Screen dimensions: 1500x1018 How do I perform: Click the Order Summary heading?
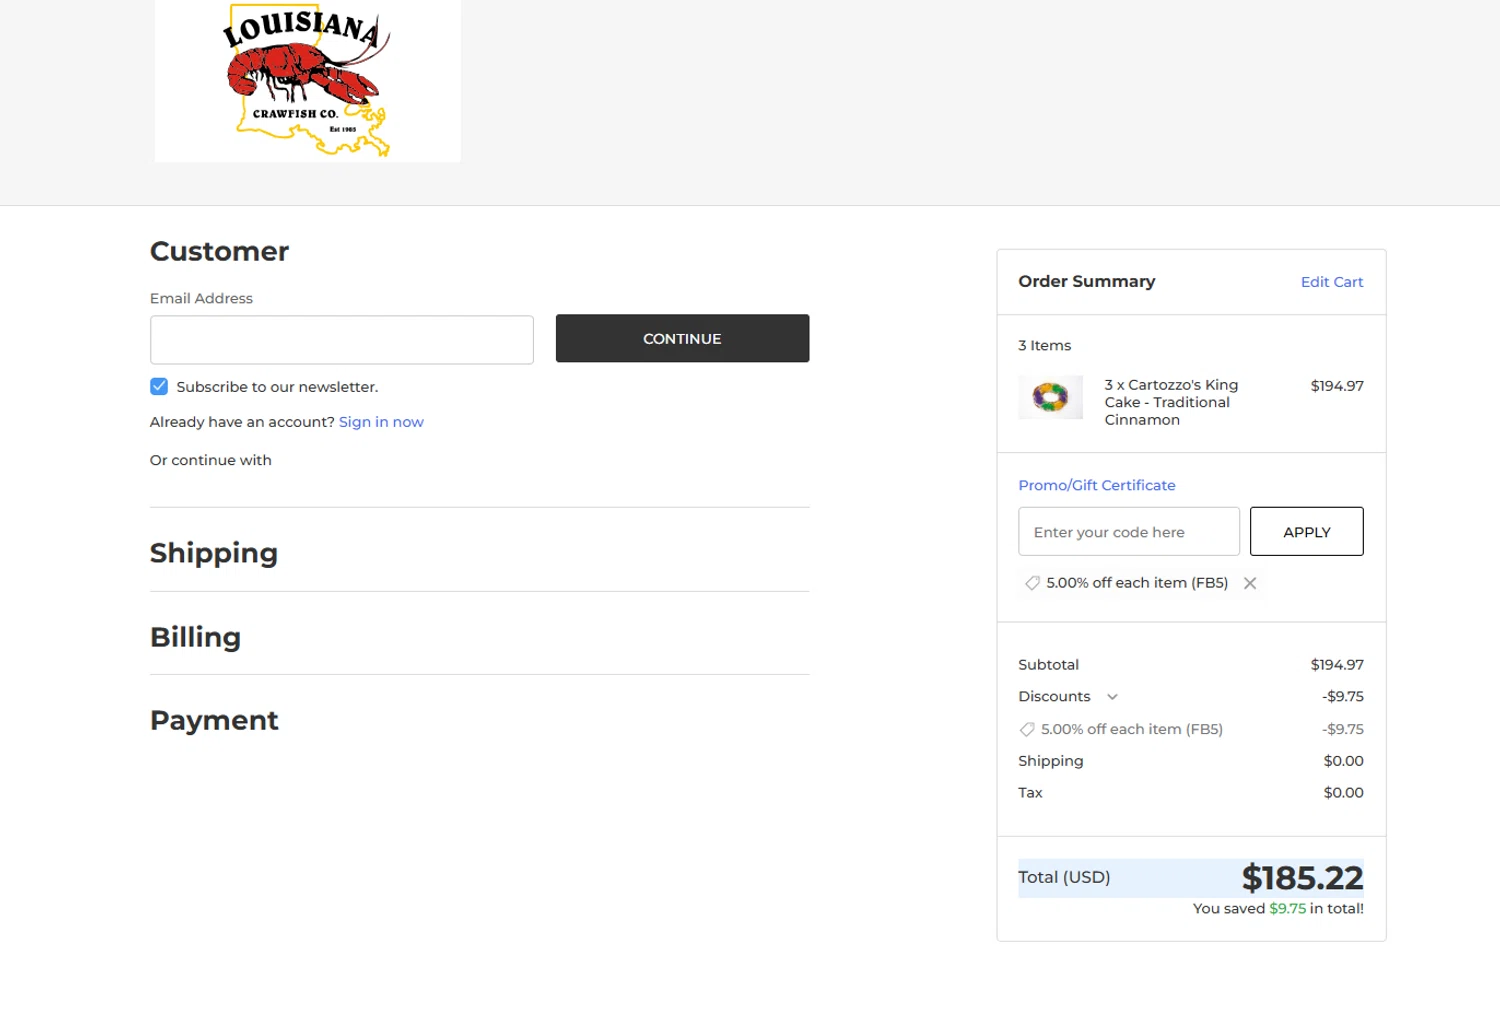pos(1086,281)
